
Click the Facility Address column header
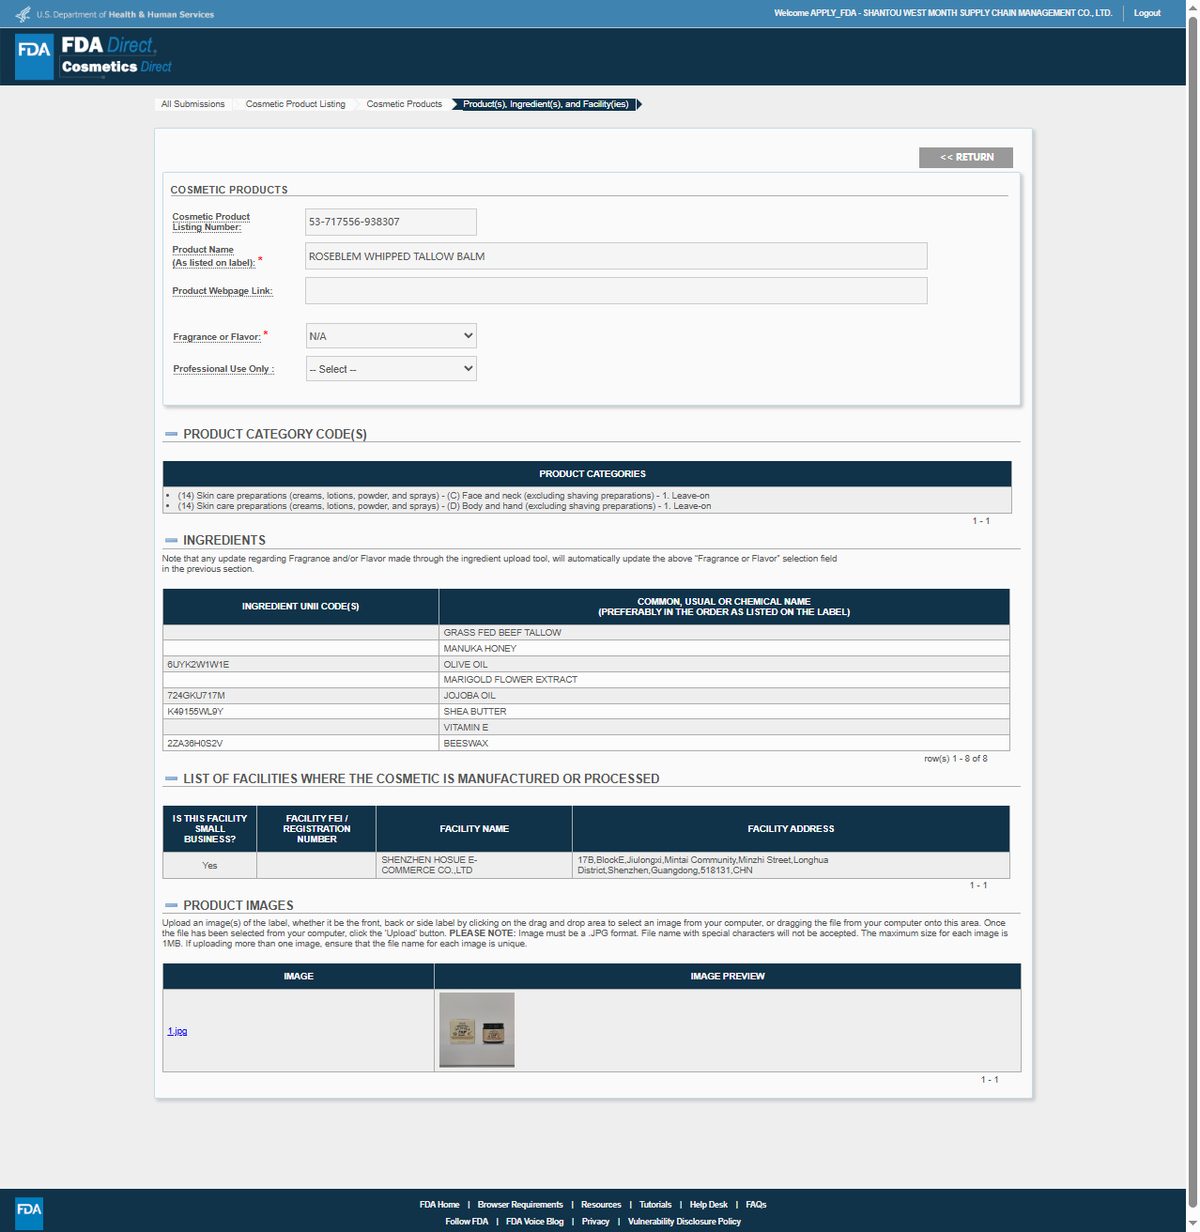point(791,829)
